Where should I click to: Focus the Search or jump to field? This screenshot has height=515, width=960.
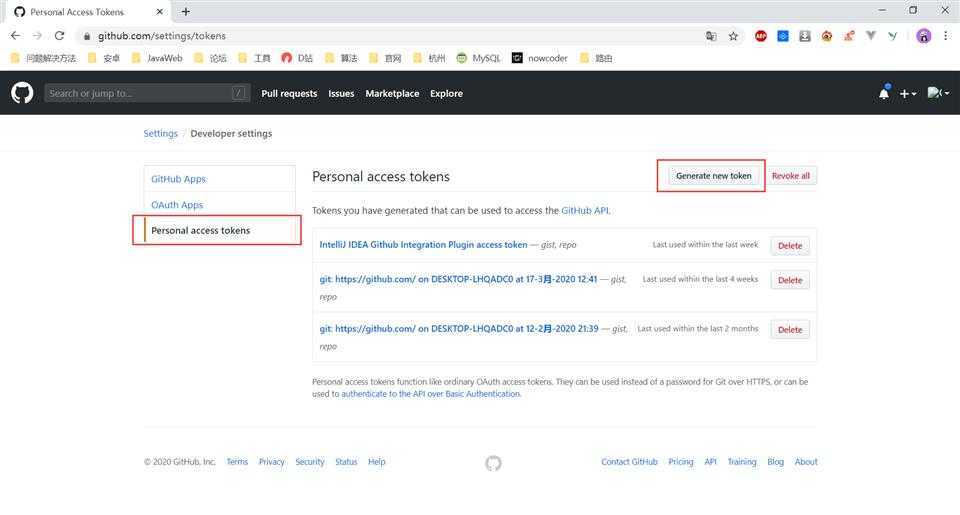point(147,93)
